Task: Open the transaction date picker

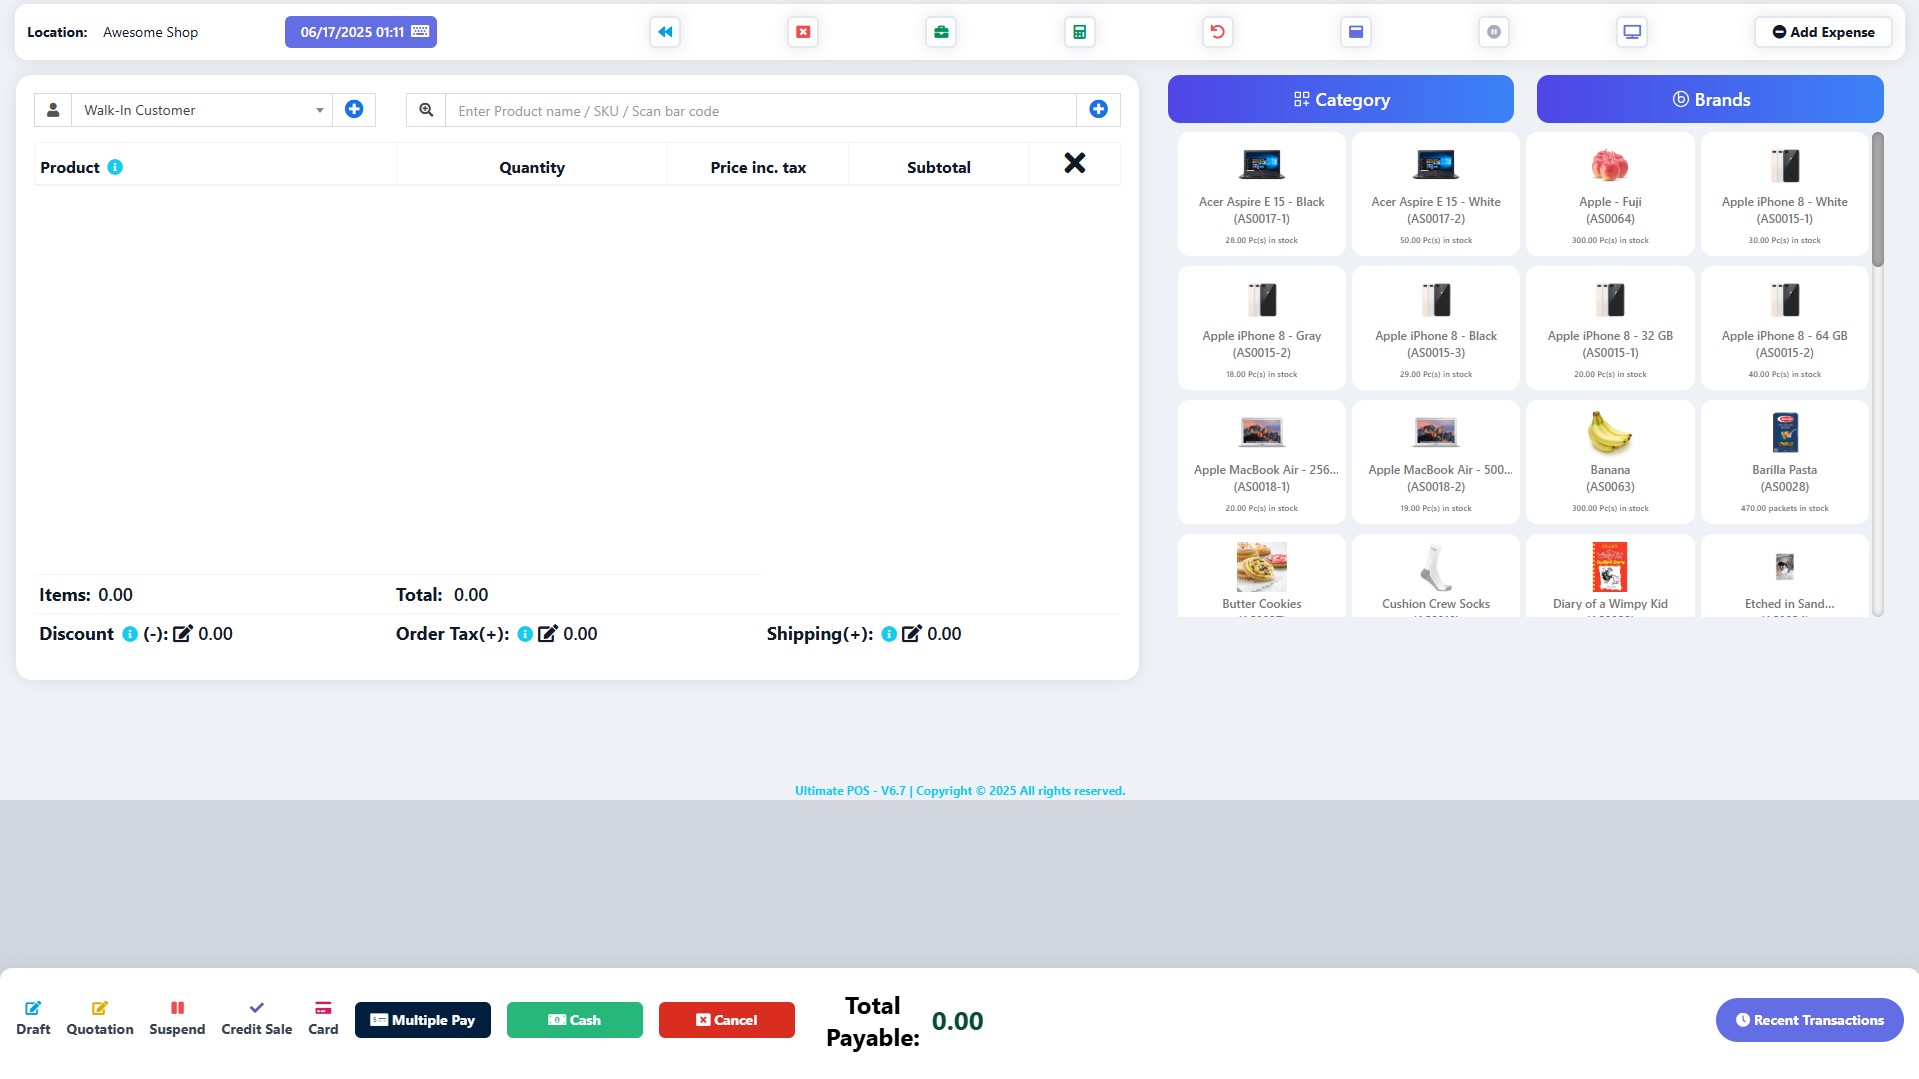Action: click(x=360, y=31)
